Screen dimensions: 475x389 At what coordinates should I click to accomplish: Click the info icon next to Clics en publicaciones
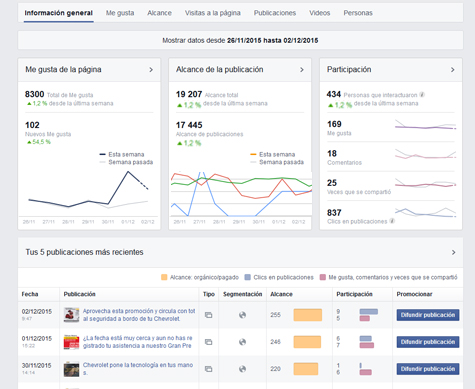coord(392,221)
